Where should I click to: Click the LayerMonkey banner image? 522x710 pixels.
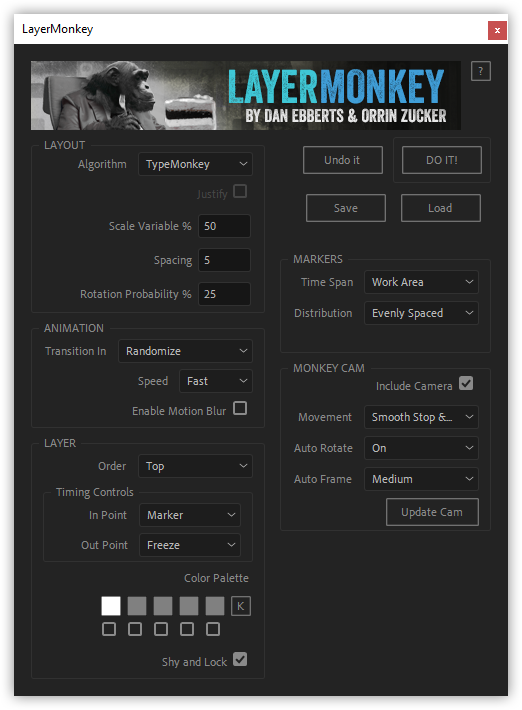246,96
